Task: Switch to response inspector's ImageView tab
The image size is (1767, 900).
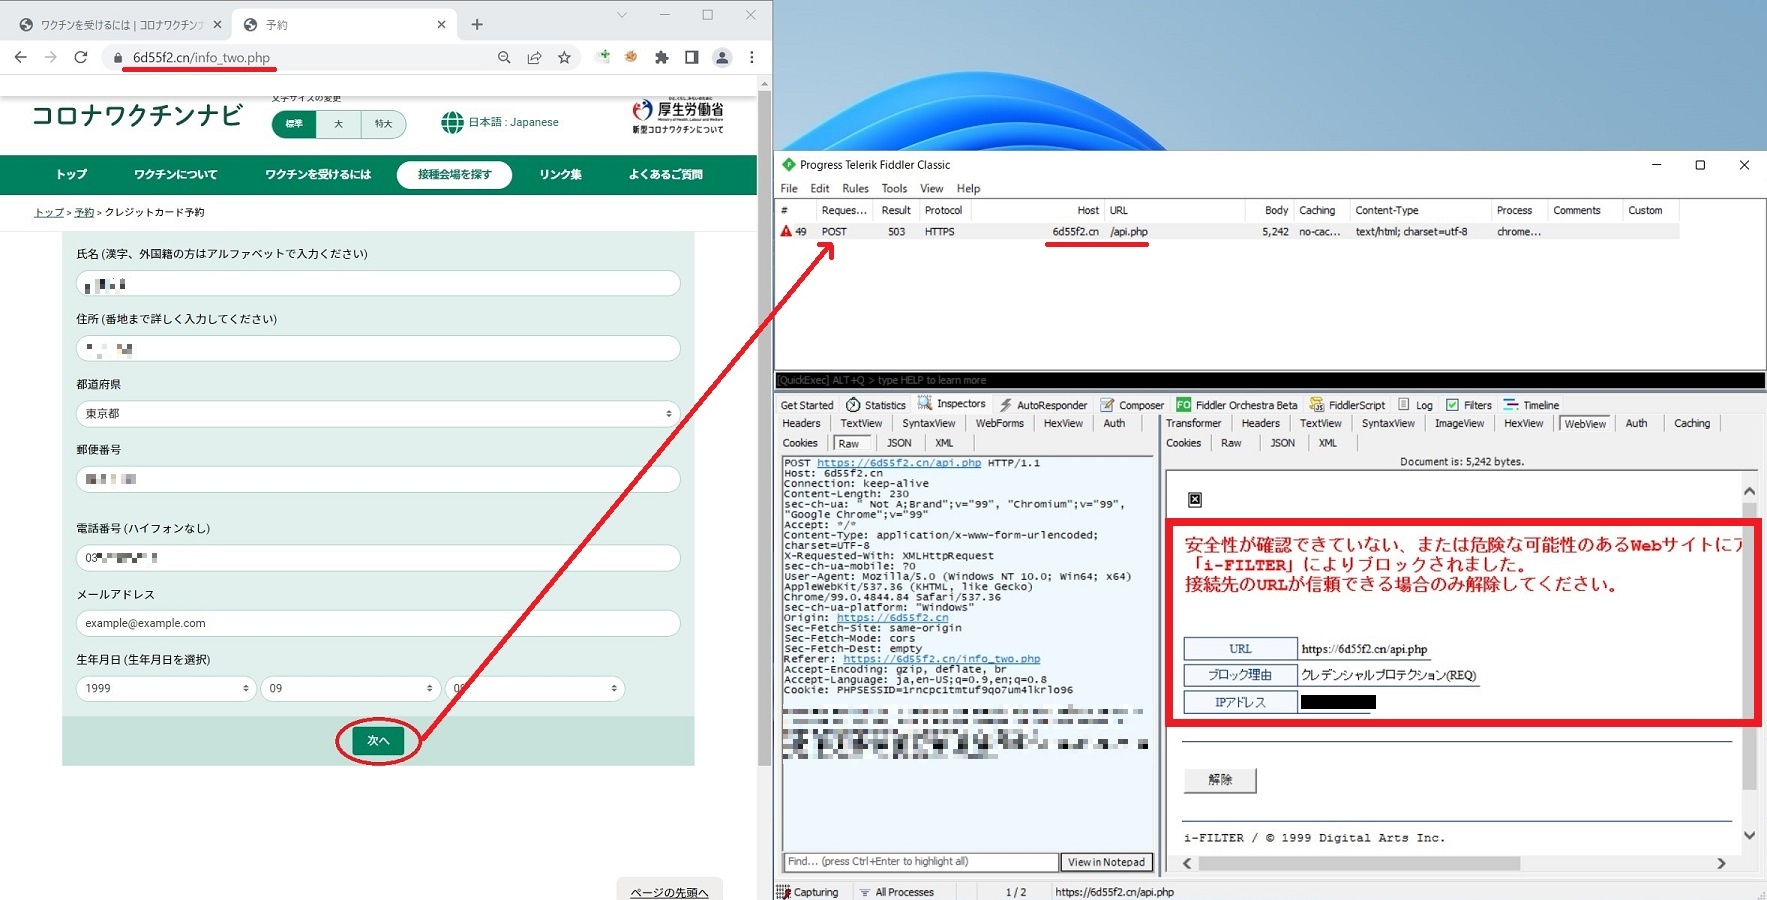Action: coord(1459,423)
